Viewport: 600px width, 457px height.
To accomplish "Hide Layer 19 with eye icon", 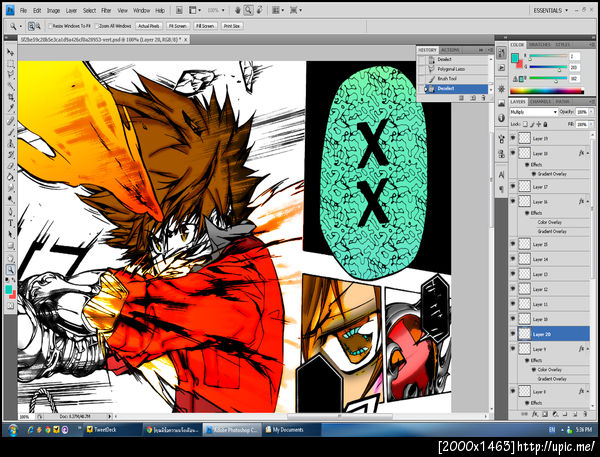I will coord(513,138).
